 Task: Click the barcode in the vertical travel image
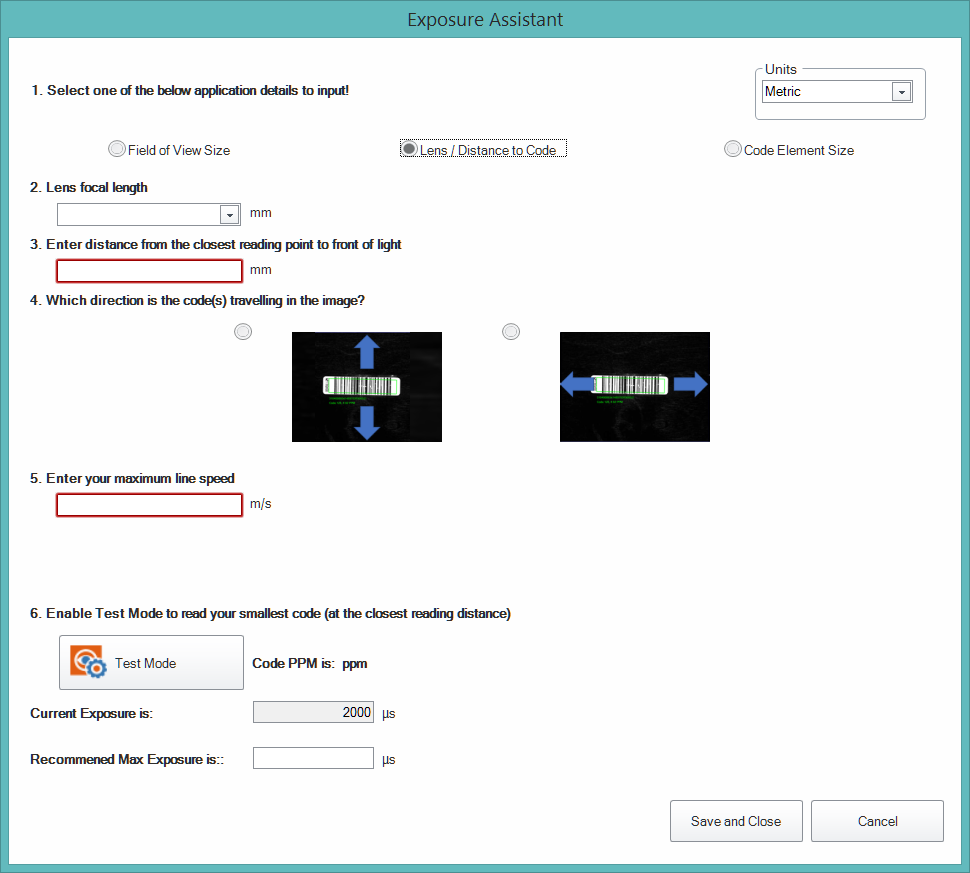(361, 386)
